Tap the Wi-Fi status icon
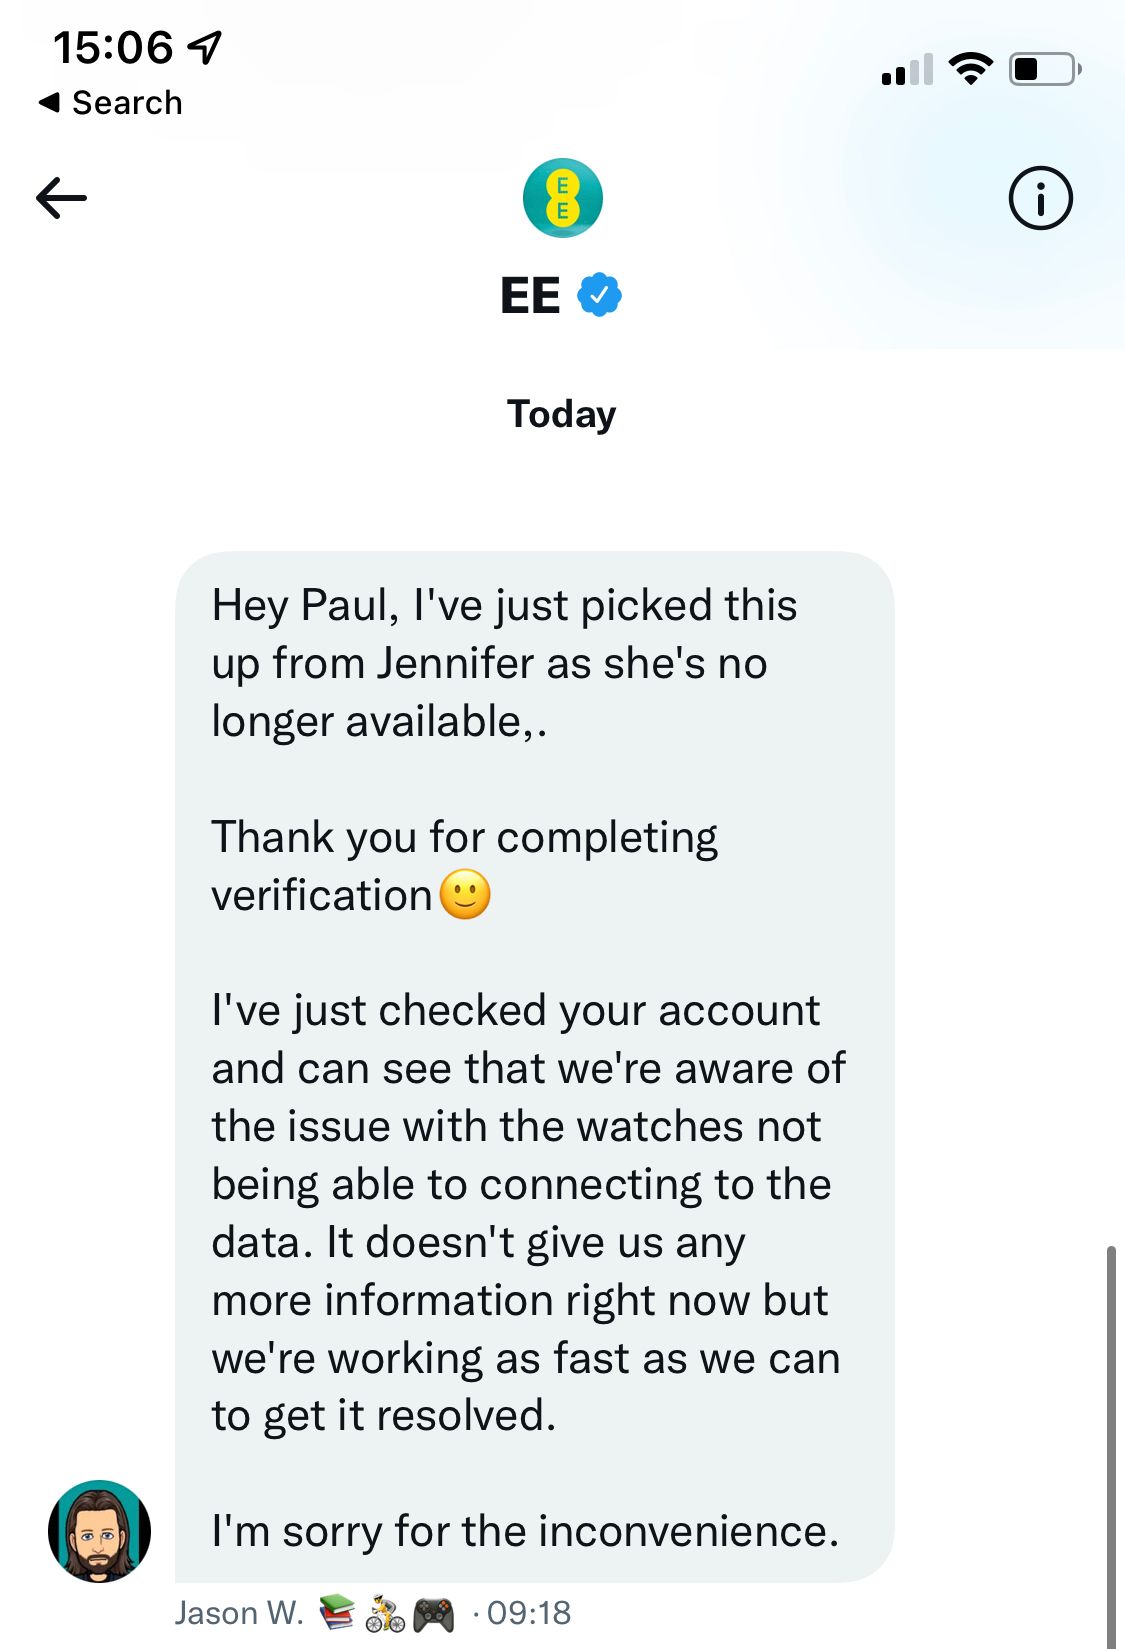1125x1649 pixels. point(970,69)
